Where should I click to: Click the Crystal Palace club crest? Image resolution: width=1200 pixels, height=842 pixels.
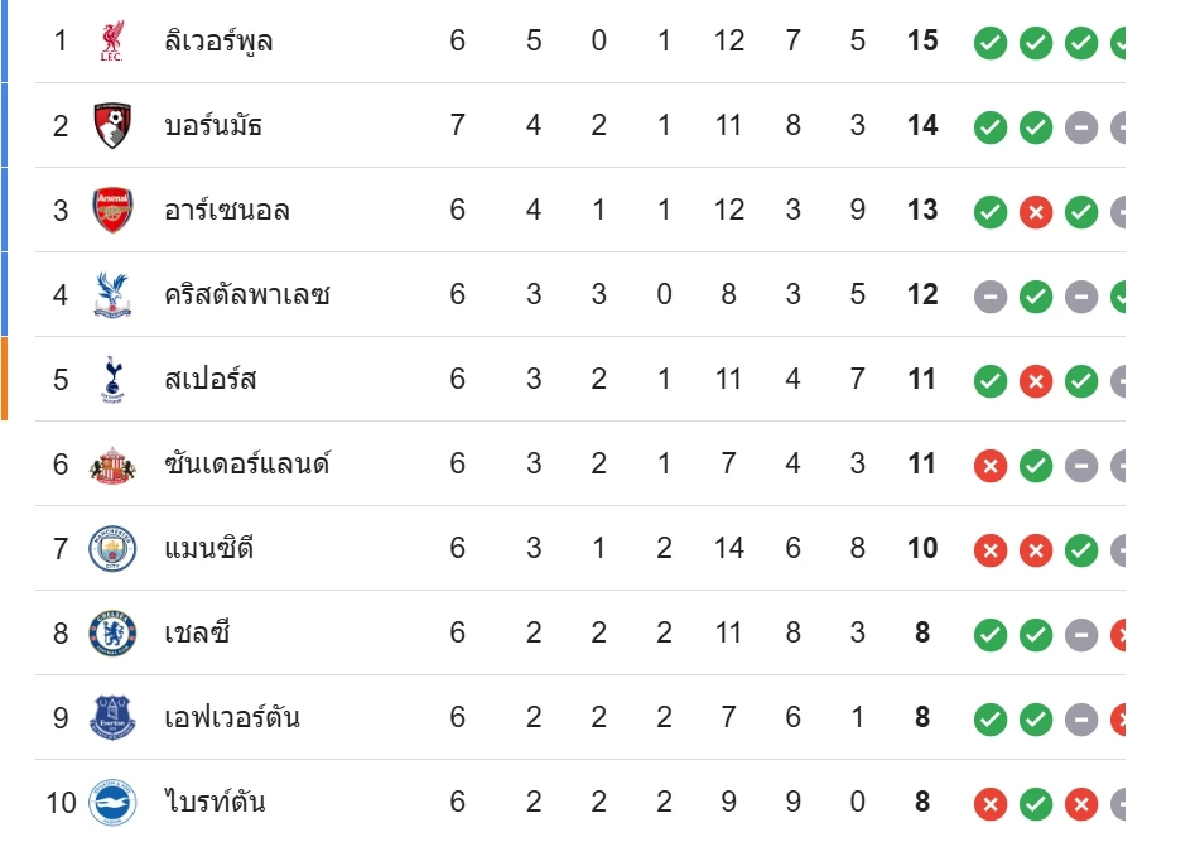[x=111, y=295]
